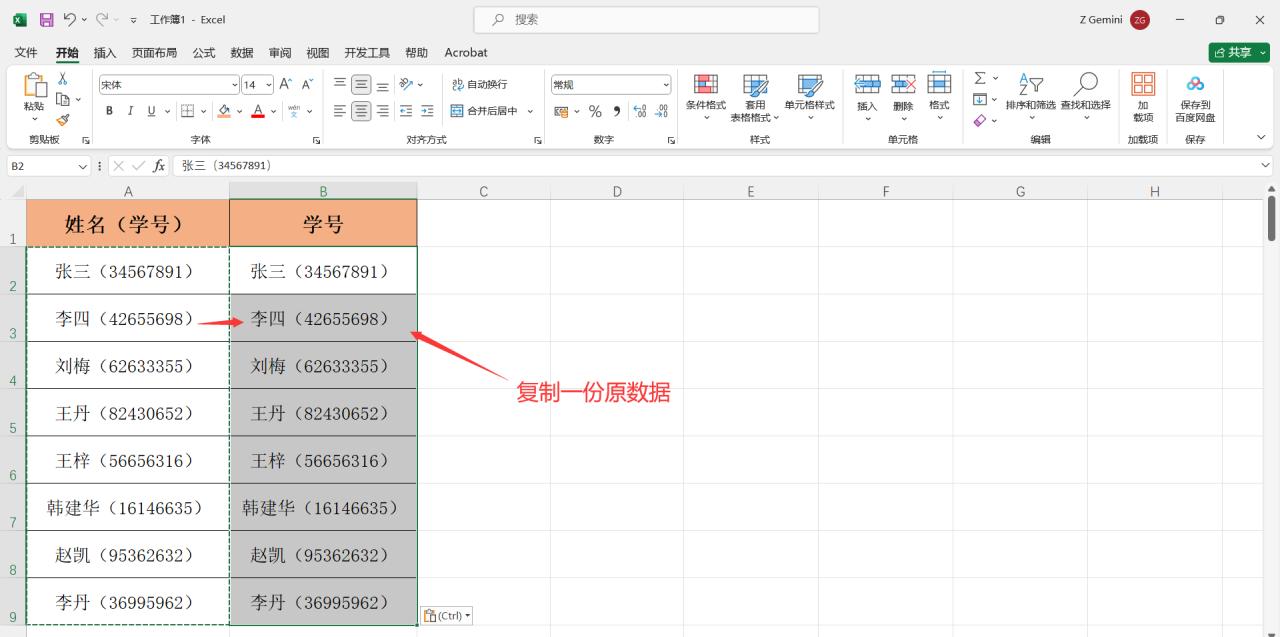
Task: Open the number format 常规 dropdown
Action: pyautogui.click(x=666, y=85)
